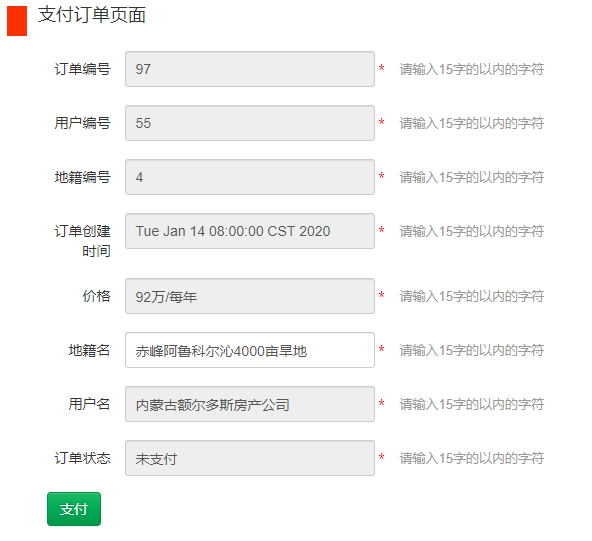Click the 价格 field showing 92万/每年
Screen dimensions: 592x541
click(x=250, y=296)
